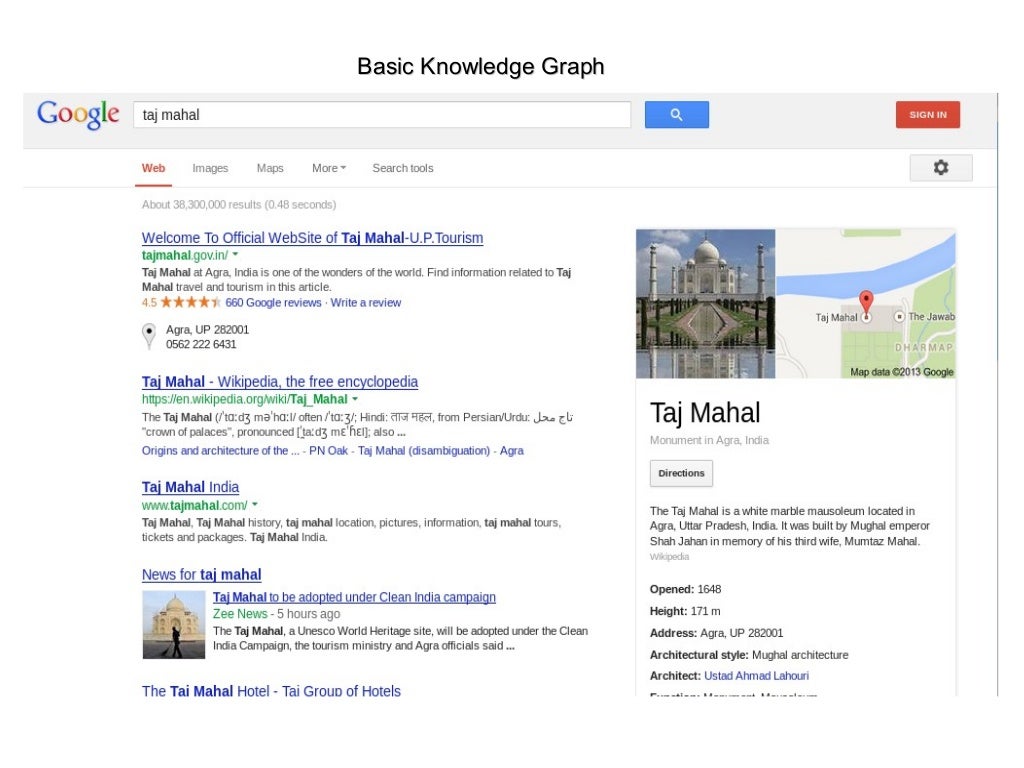The height and width of the screenshot is (768, 1024).
Task: Open Taj Mahal (disambiguation) sitelink
Action: click(x=424, y=451)
